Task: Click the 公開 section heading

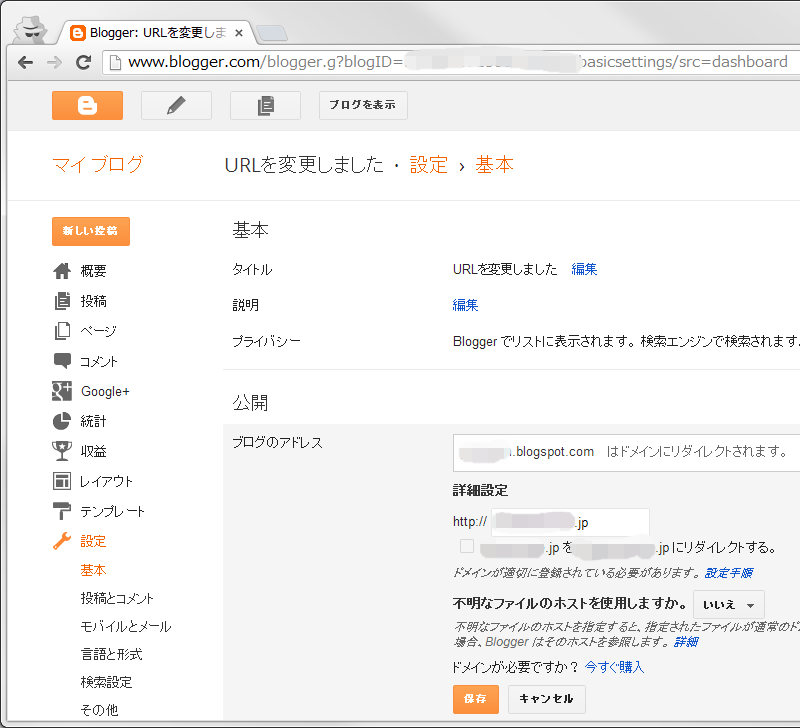Action: [x=250, y=403]
